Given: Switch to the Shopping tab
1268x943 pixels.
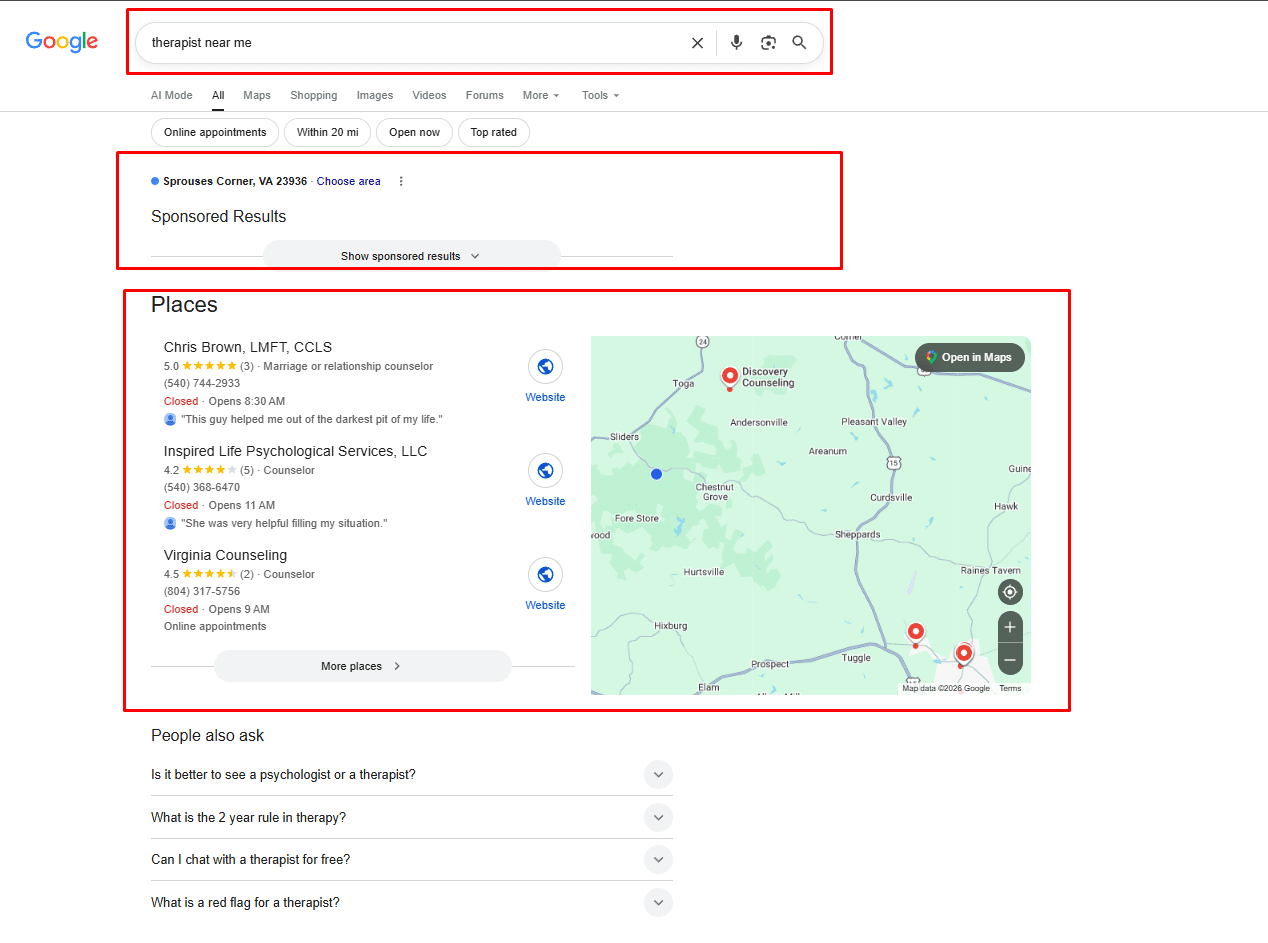Looking at the screenshot, I should click(x=314, y=95).
